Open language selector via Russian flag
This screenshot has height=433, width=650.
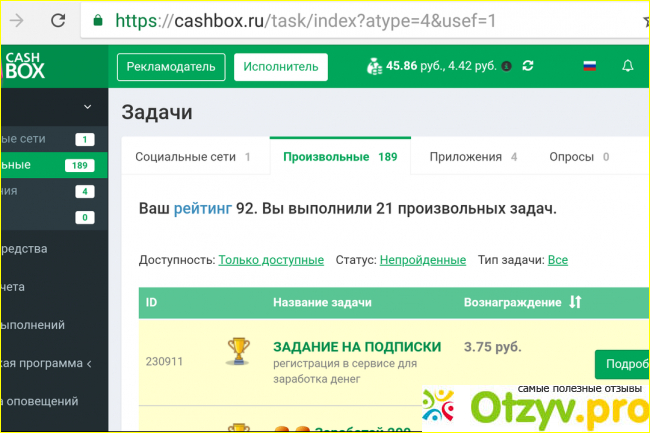coord(590,67)
